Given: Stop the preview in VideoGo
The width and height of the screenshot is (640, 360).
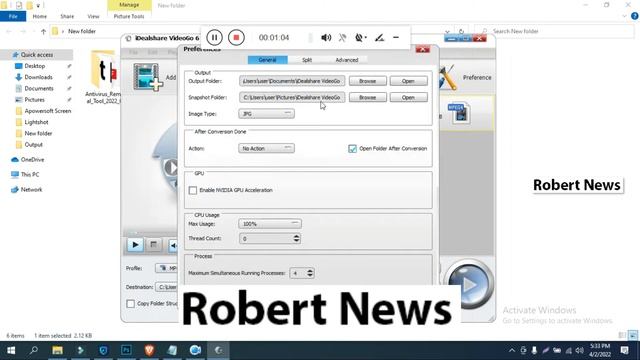Looking at the screenshot, I should pyautogui.click(x=153, y=245).
